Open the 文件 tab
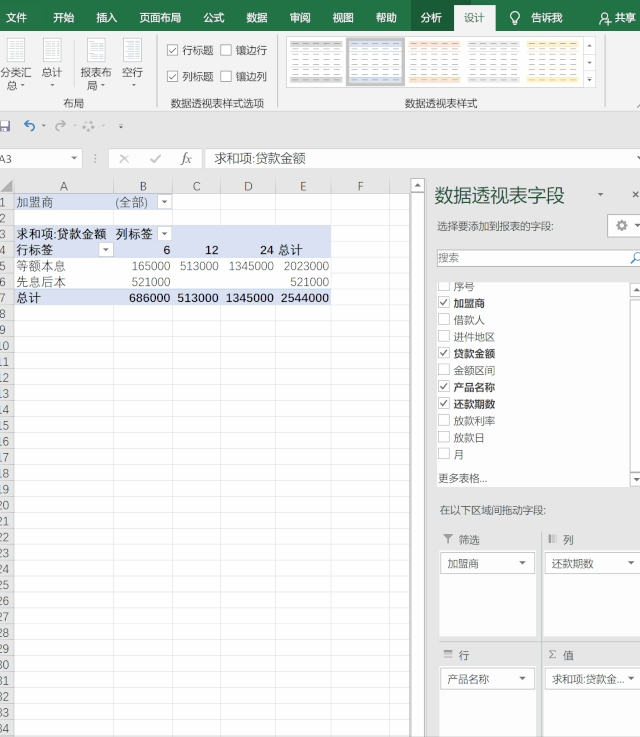The width and height of the screenshot is (640, 737). (x=16, y=18)
